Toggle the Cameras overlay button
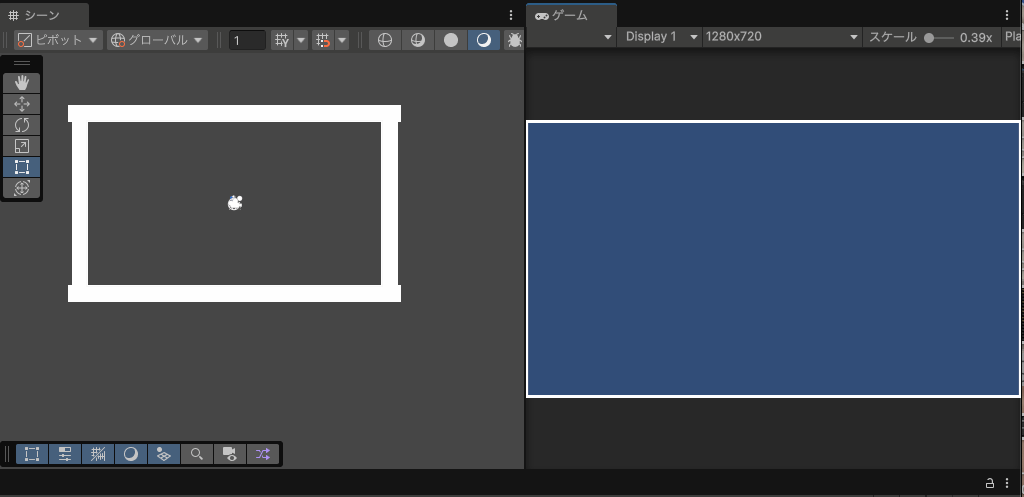The image size is (1024, 497). pos(230,454)
